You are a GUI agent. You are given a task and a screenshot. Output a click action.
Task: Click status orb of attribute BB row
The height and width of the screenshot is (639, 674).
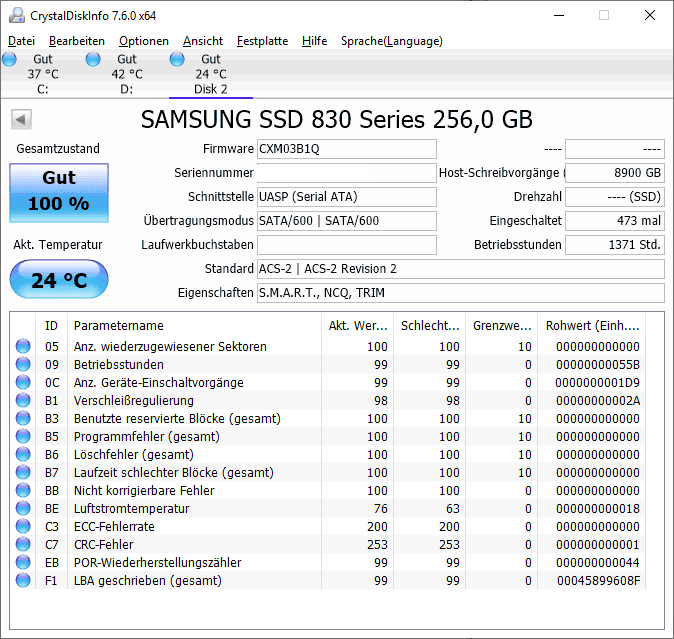[23, 490]
